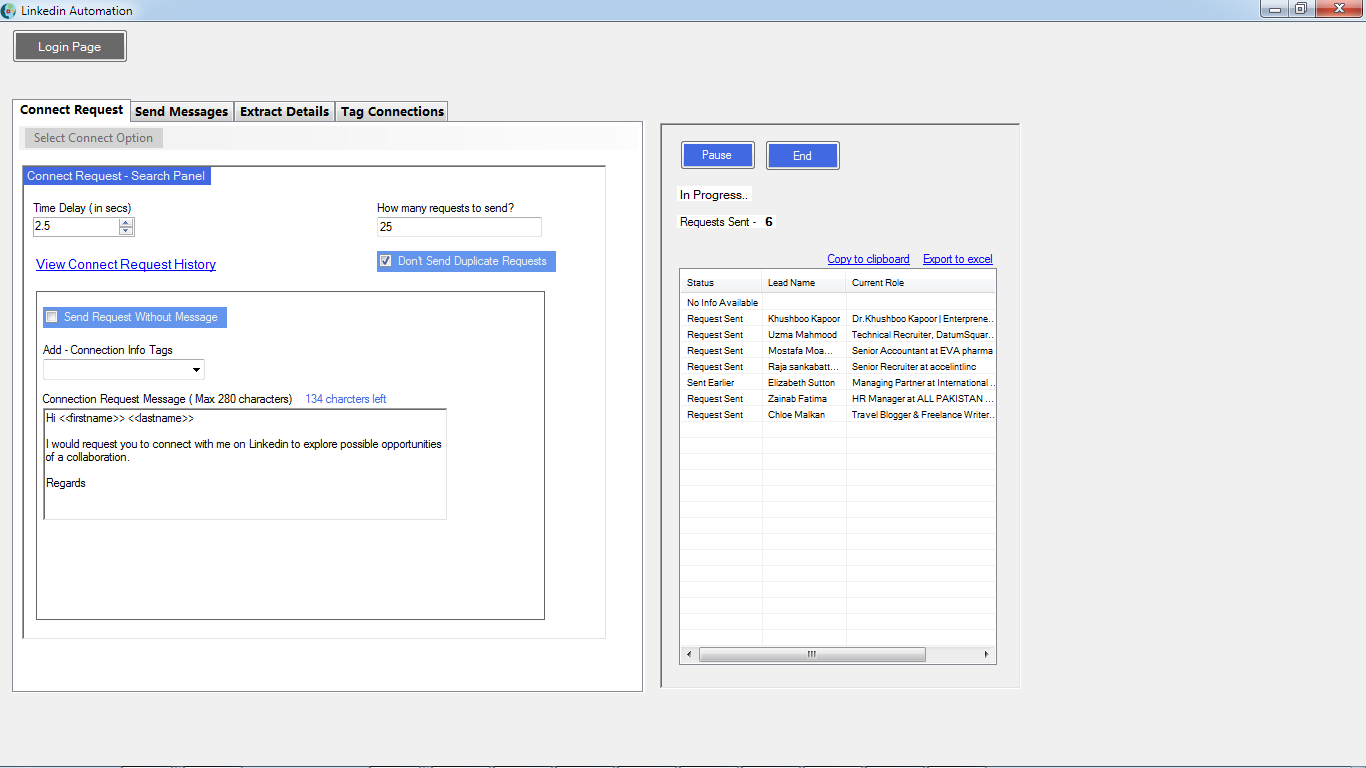Screen dimensions: 1366x768
Task: Click the results table scroll left arrow
Action: click(689, 654)
